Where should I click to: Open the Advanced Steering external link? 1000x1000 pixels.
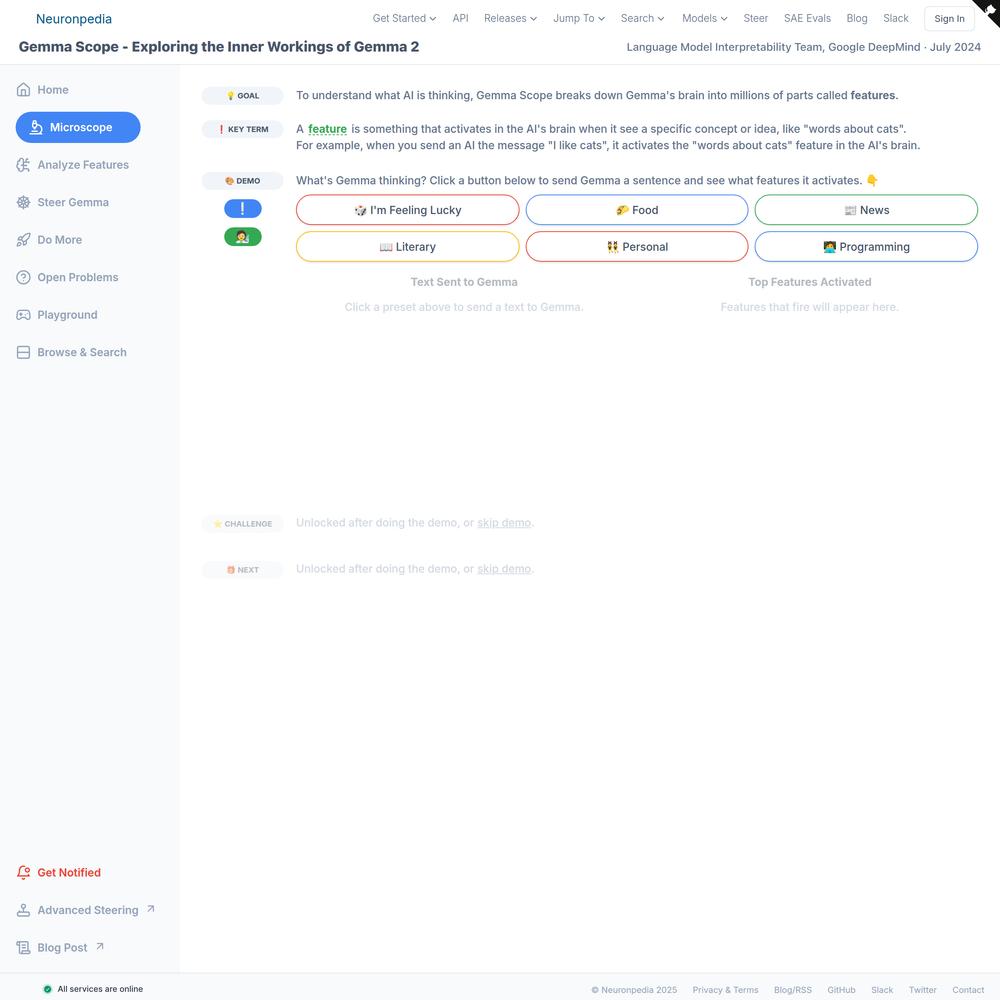pos(85,910)
